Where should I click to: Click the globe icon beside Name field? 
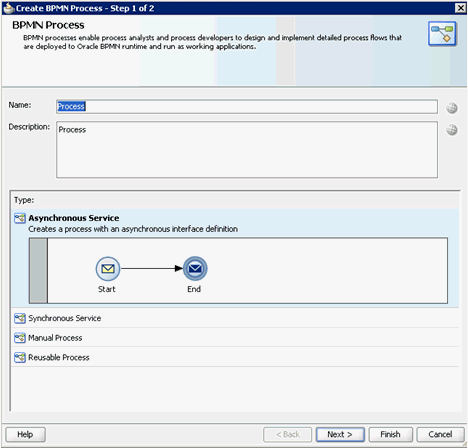[452, 108]
